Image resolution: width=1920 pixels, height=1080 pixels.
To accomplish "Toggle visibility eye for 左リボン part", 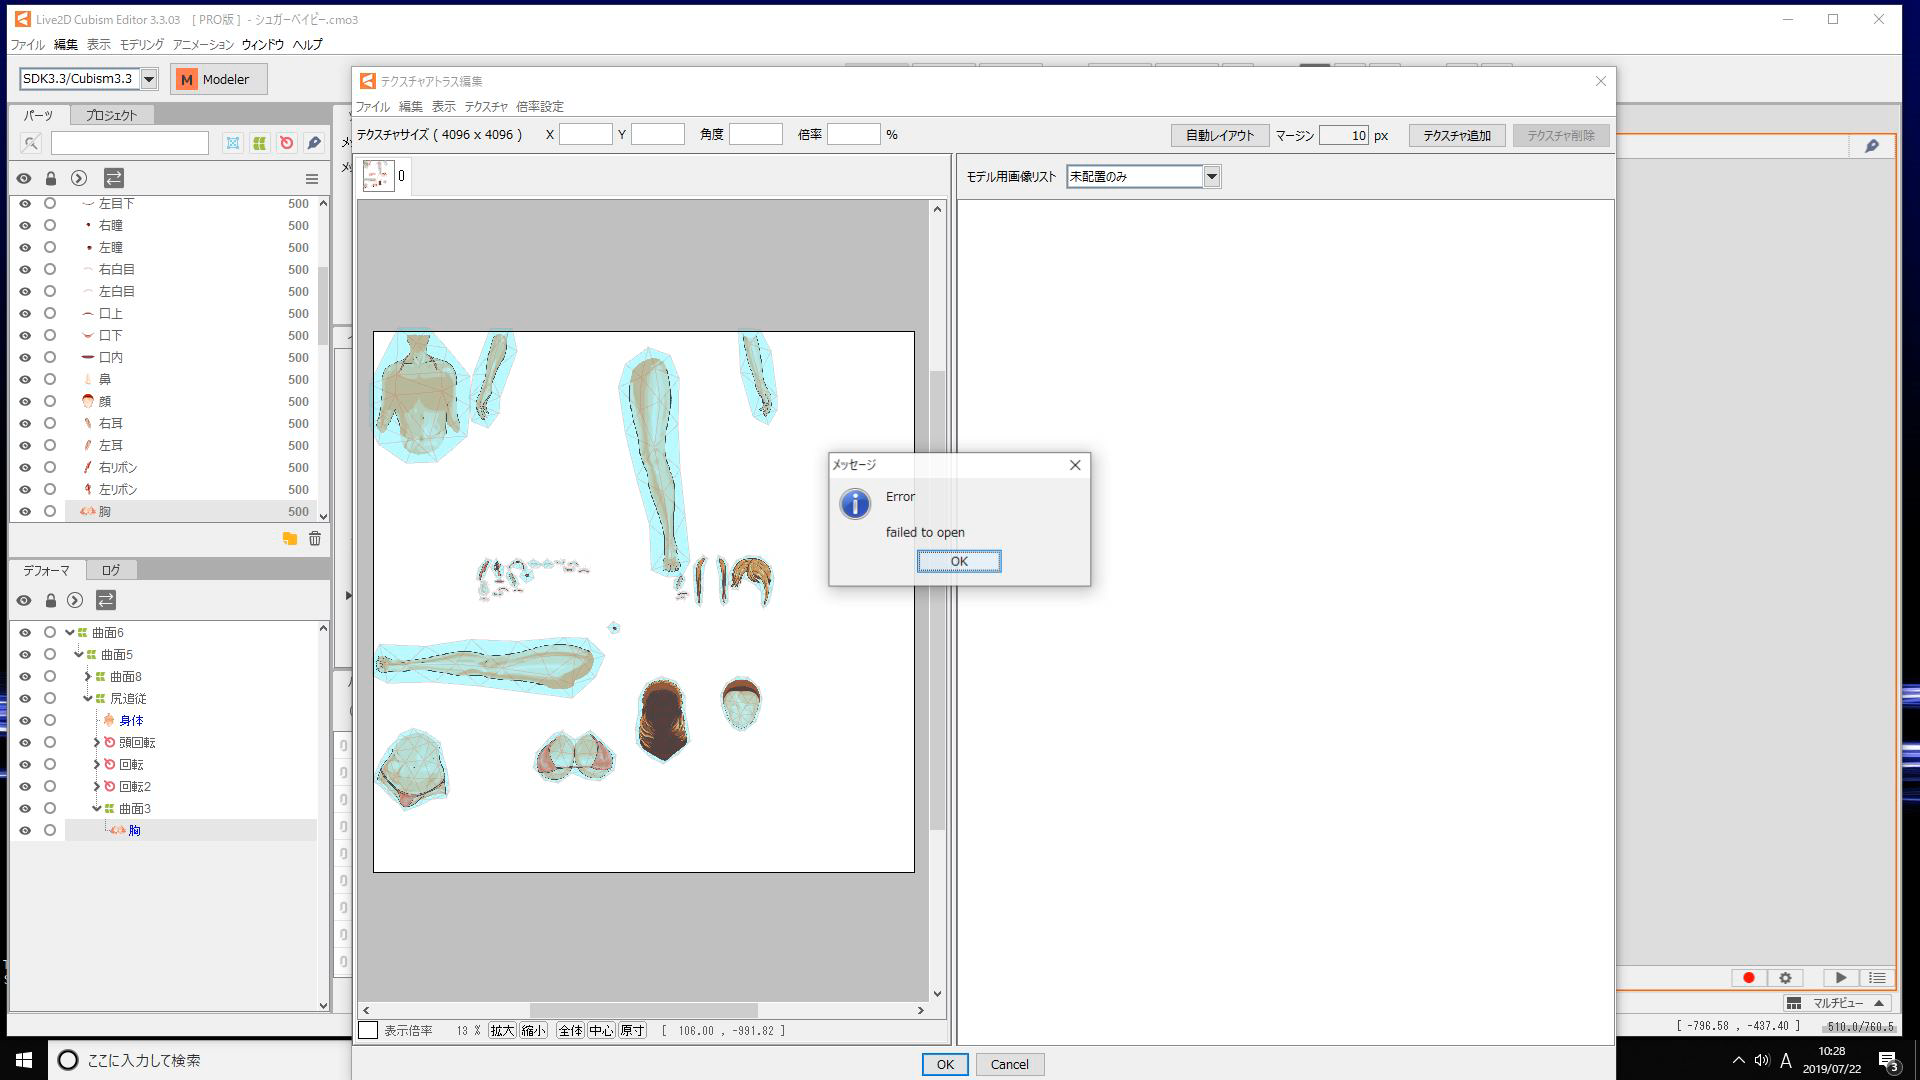I will point(25,489).
